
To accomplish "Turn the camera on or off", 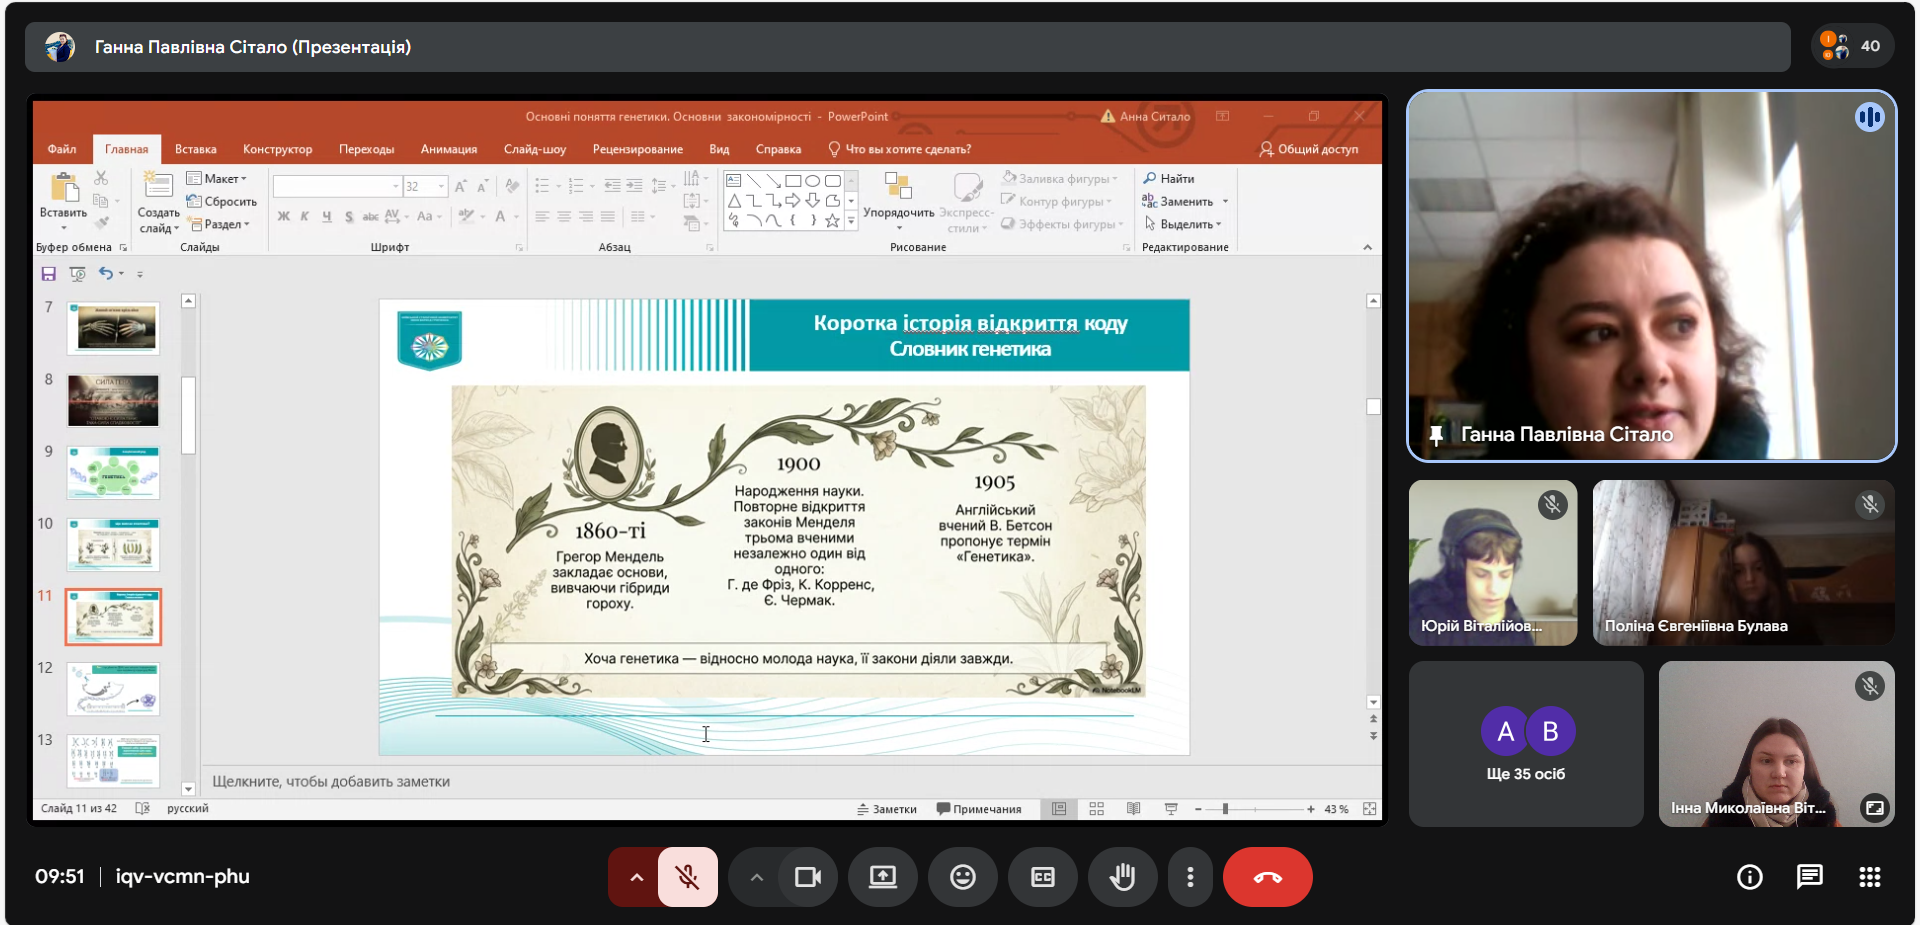I will pyautogui.click(x=807, y=877).
